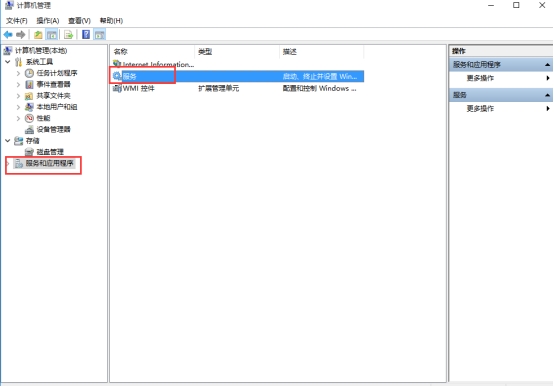Viewport: 554px width, 387px height.
Task: Click the Export List toolbar icon
Action: pos(69,35)
